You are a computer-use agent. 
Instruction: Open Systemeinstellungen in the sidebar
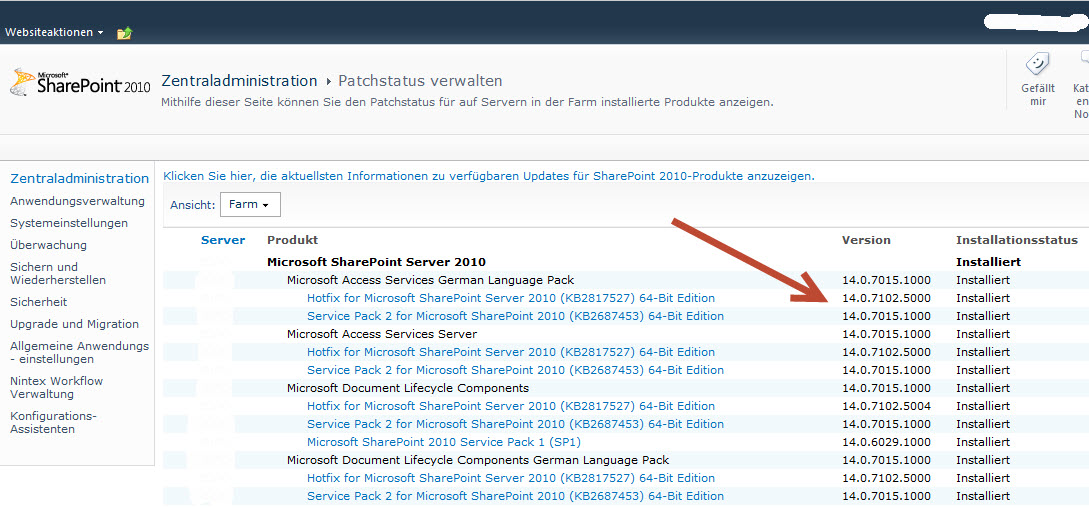(69, 223)
